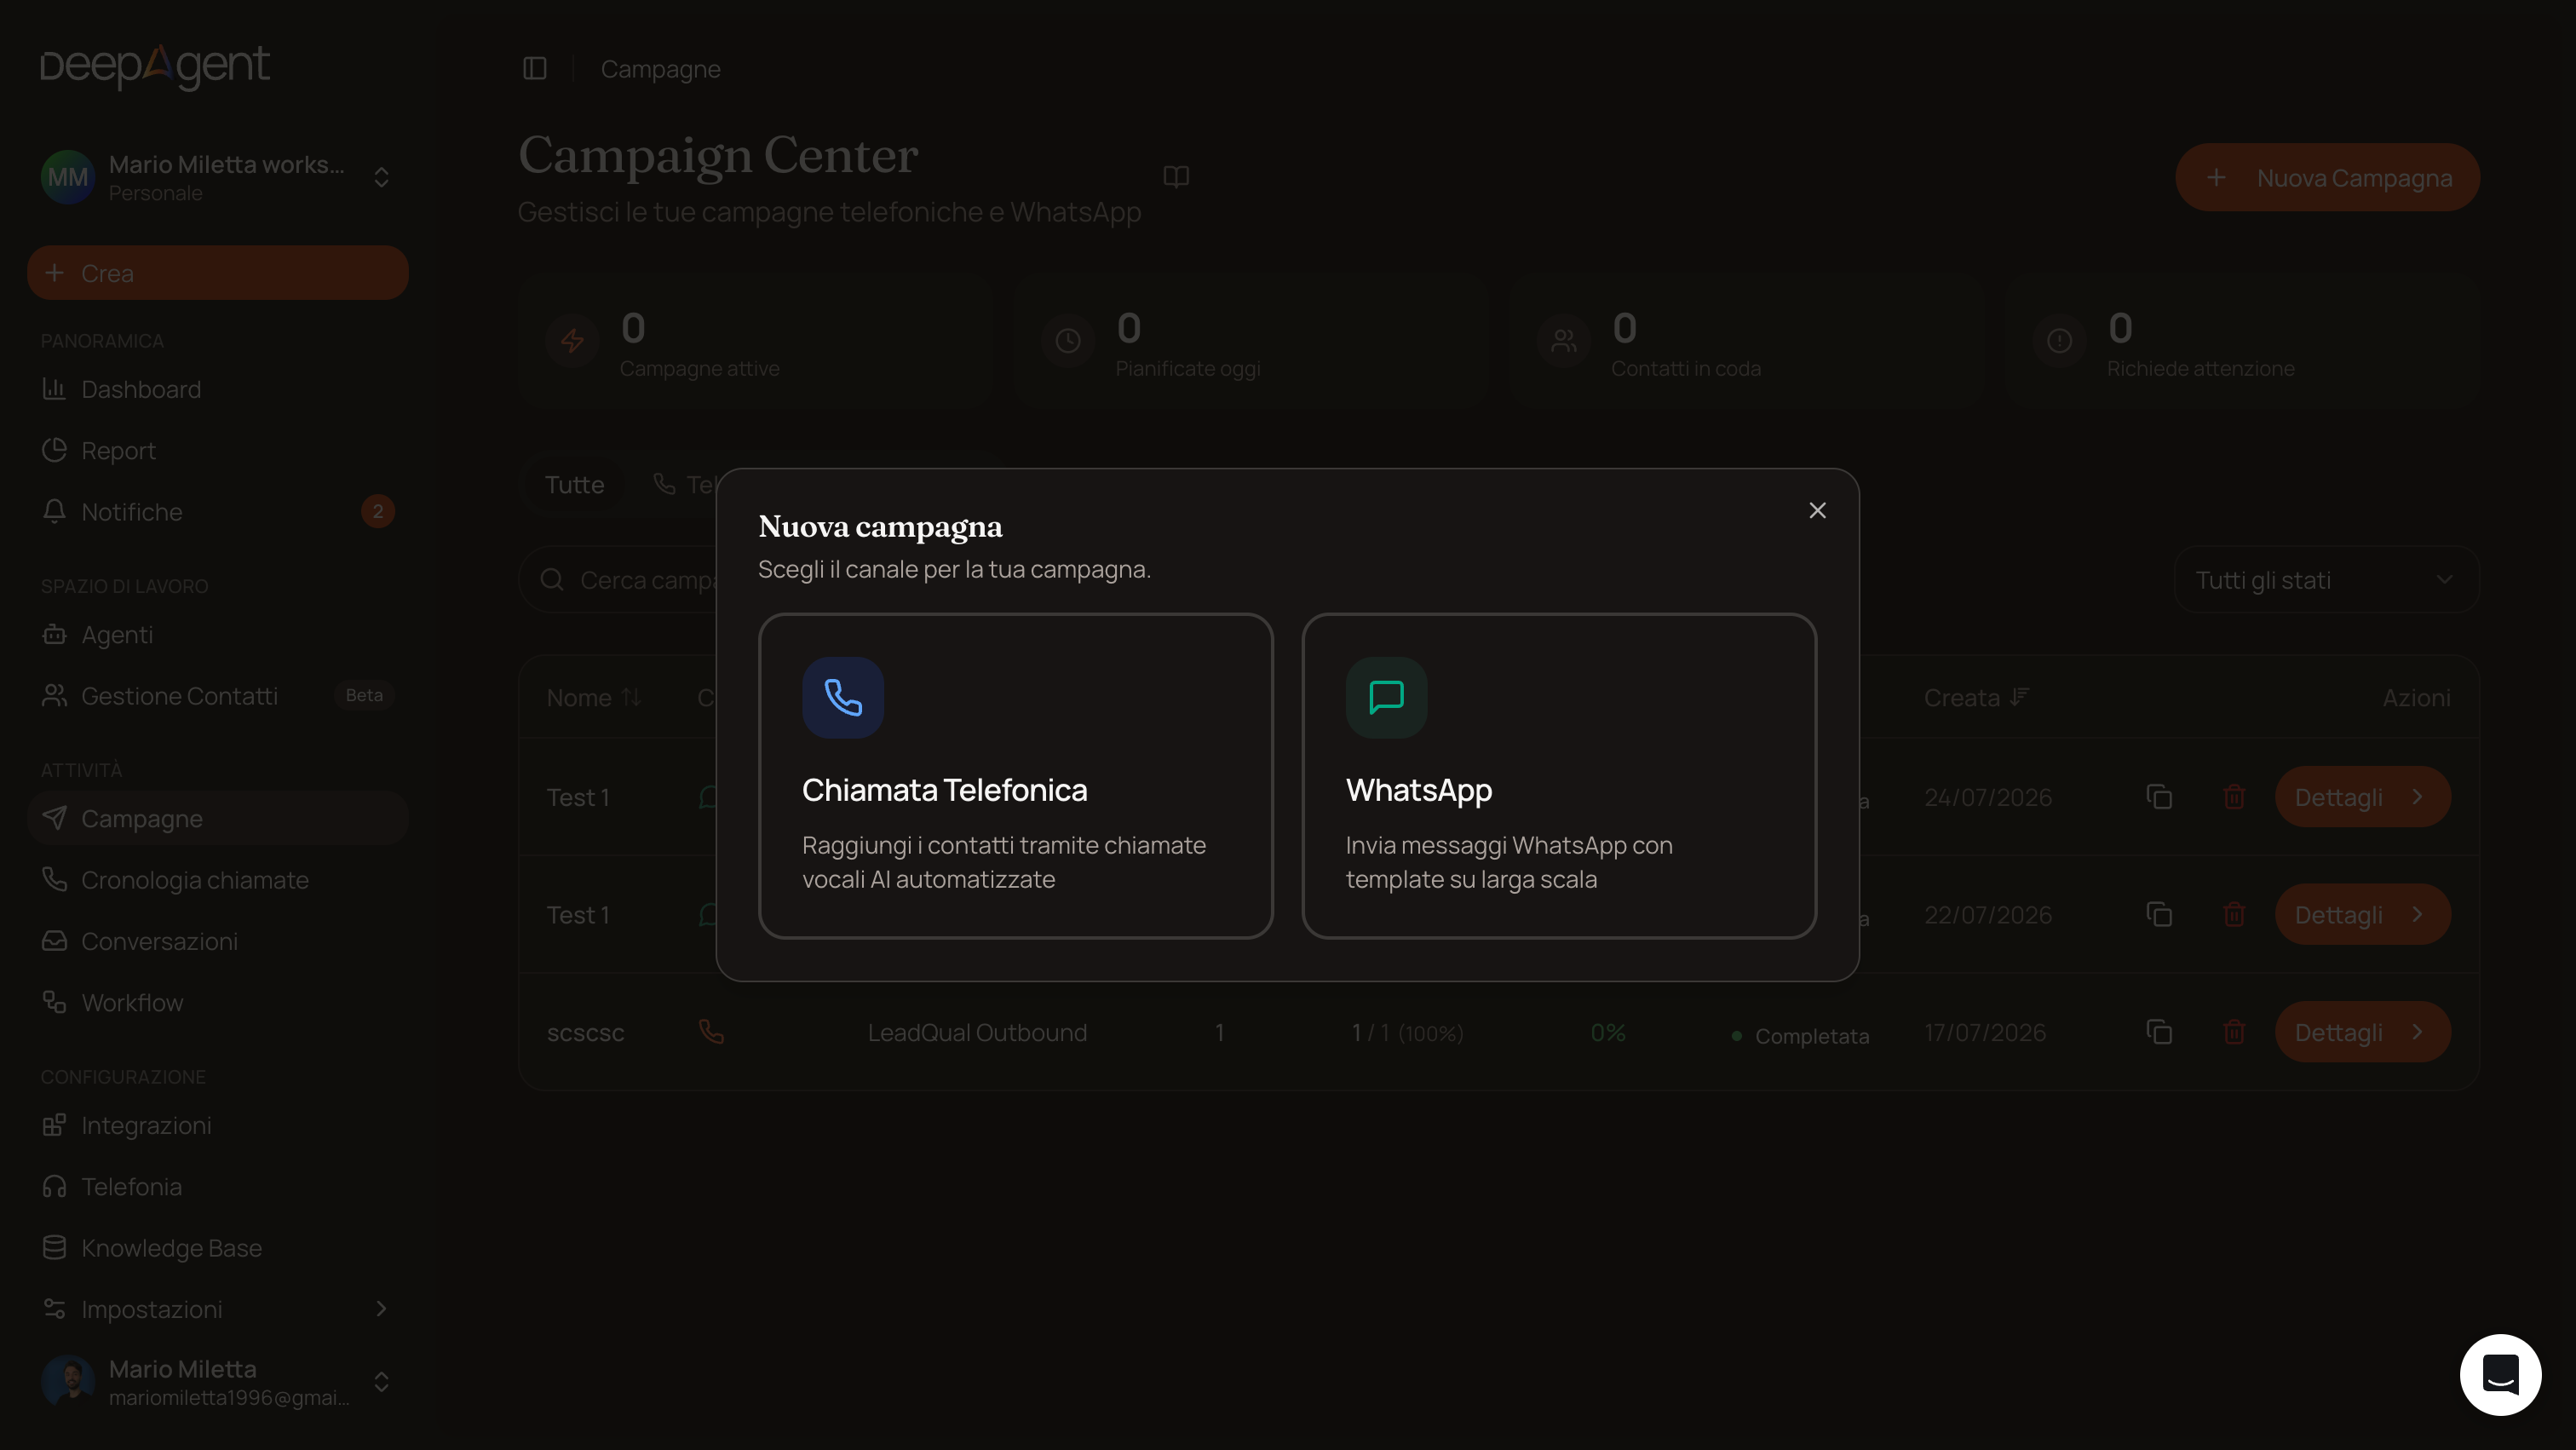
Task: Select the WhatsApp campaign channel card
Action: [1559, 776]
